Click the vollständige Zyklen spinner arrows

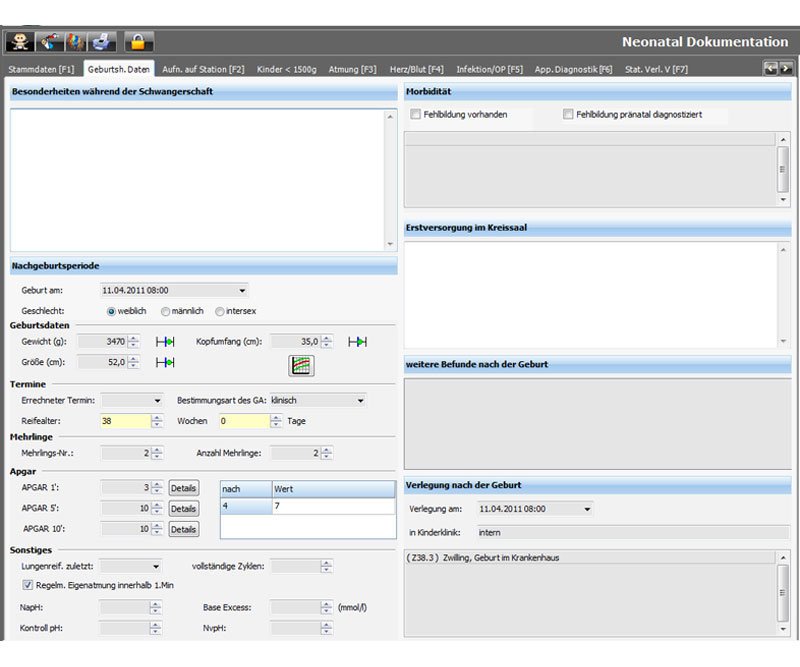point(327,566)
